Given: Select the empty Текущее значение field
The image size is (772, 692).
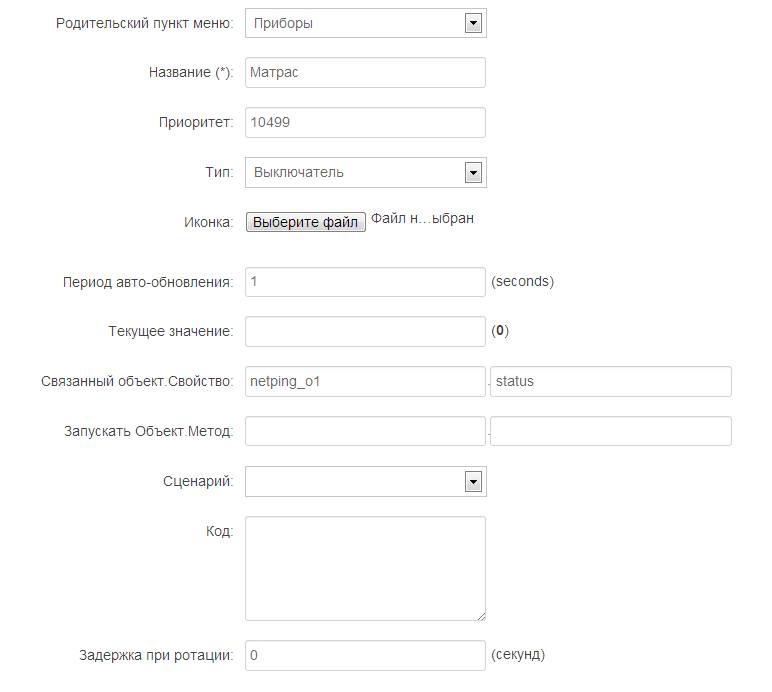Looking at the screenshot, I should [x=365, y=331].
